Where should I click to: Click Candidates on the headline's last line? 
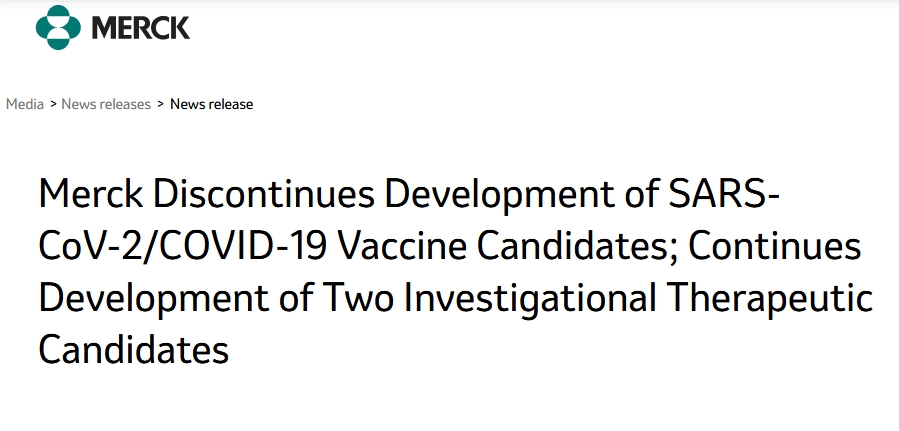coord(134,348)
